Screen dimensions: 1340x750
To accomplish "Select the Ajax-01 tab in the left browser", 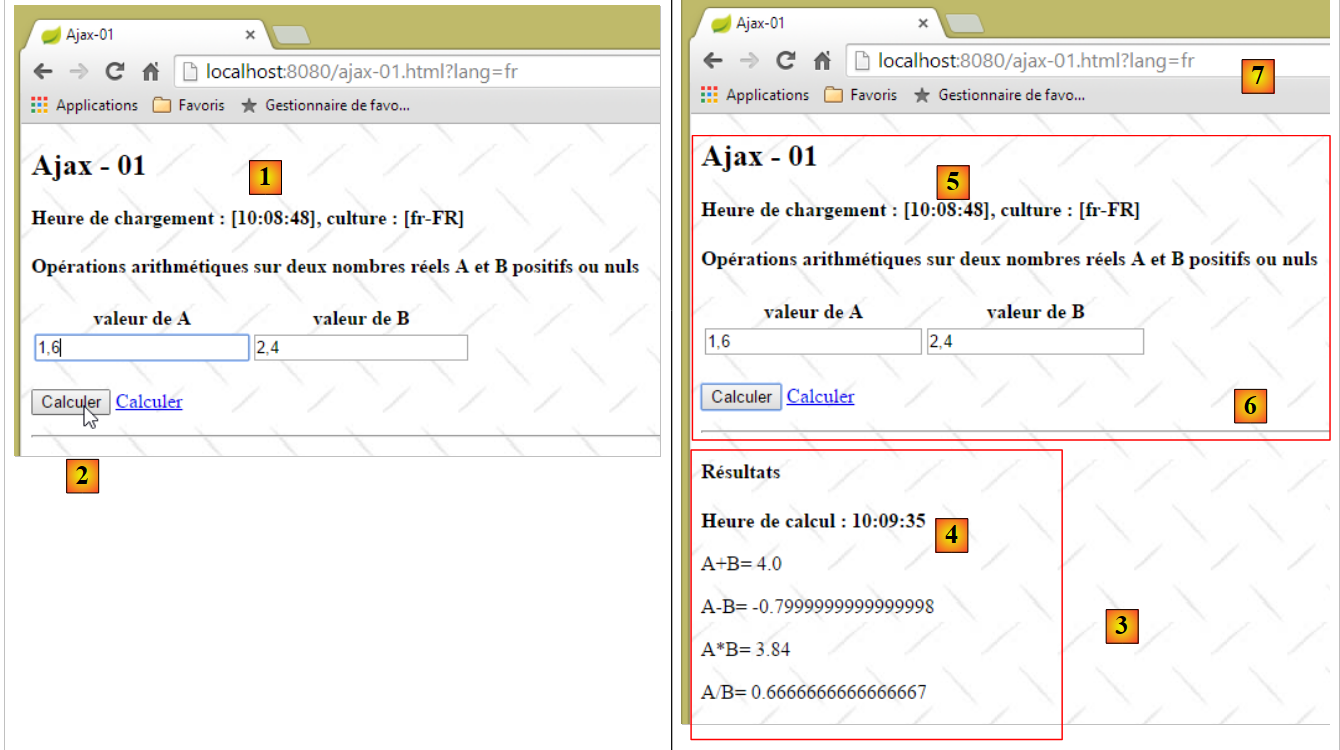I will (140, 35).
